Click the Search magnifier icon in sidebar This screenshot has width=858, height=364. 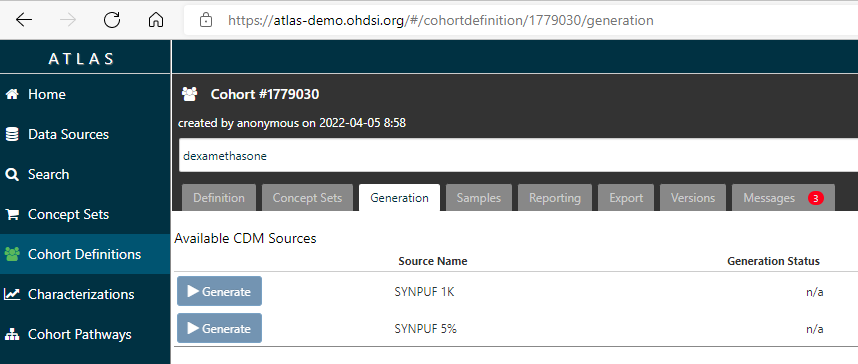(12, 175)
